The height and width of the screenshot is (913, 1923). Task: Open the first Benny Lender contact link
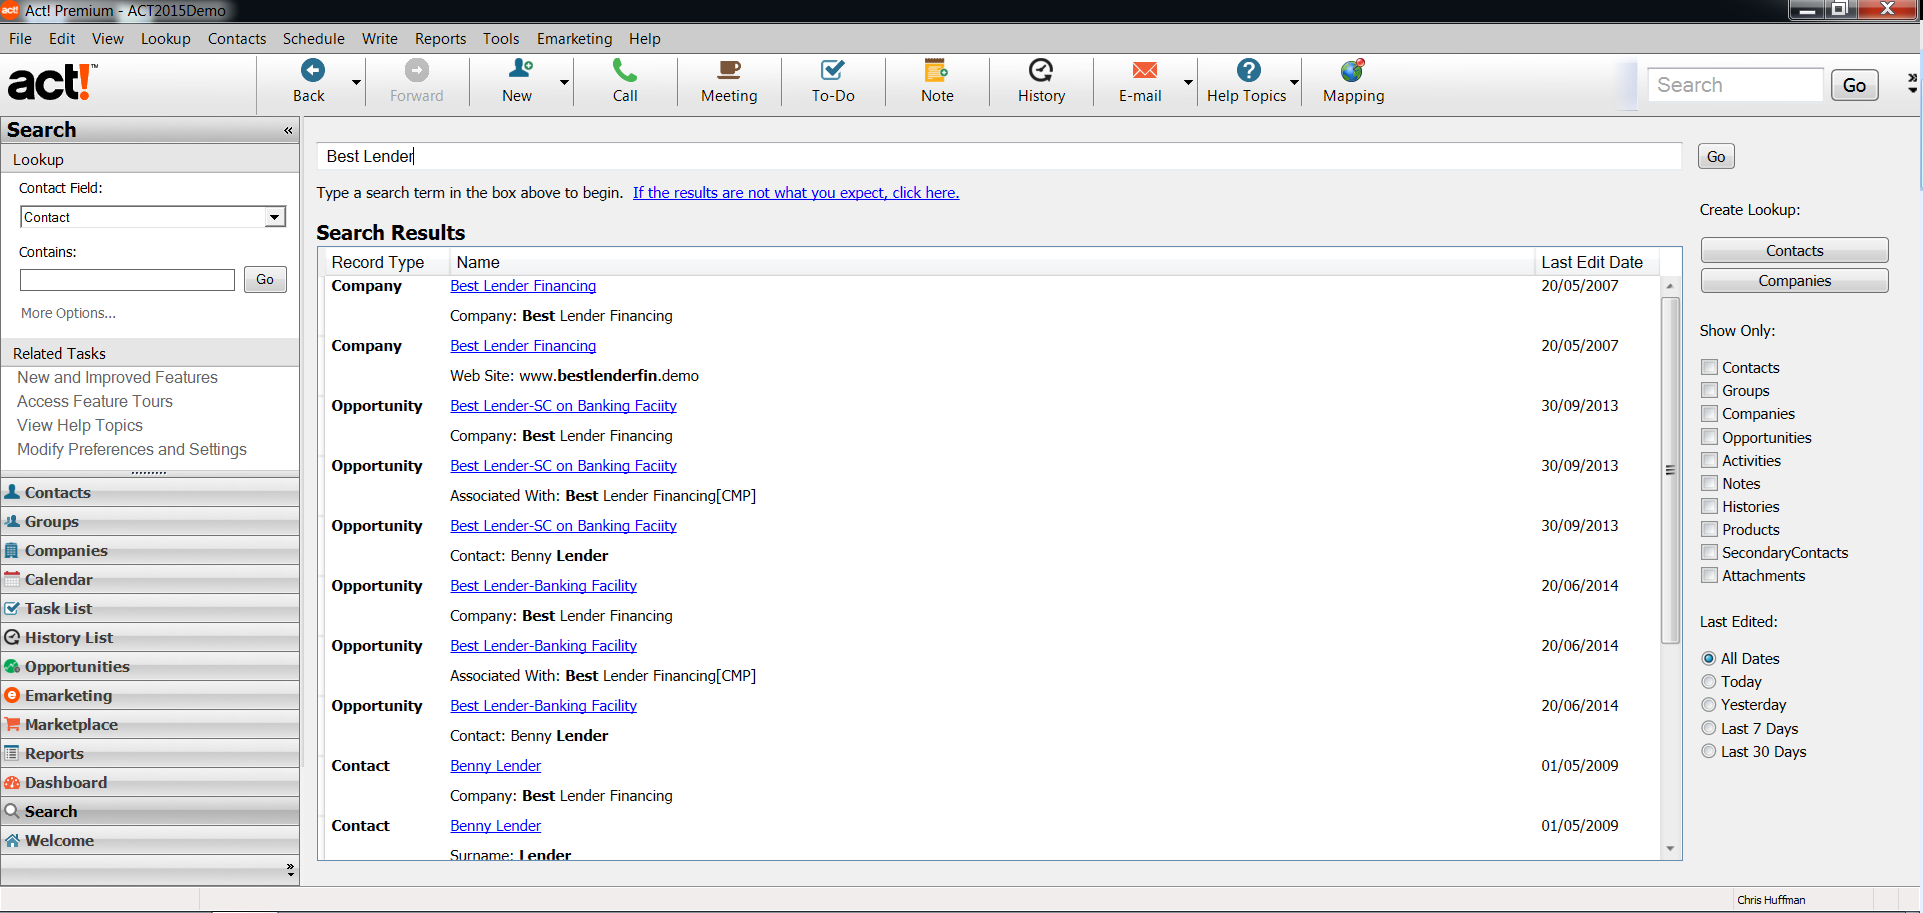(495, 766)
